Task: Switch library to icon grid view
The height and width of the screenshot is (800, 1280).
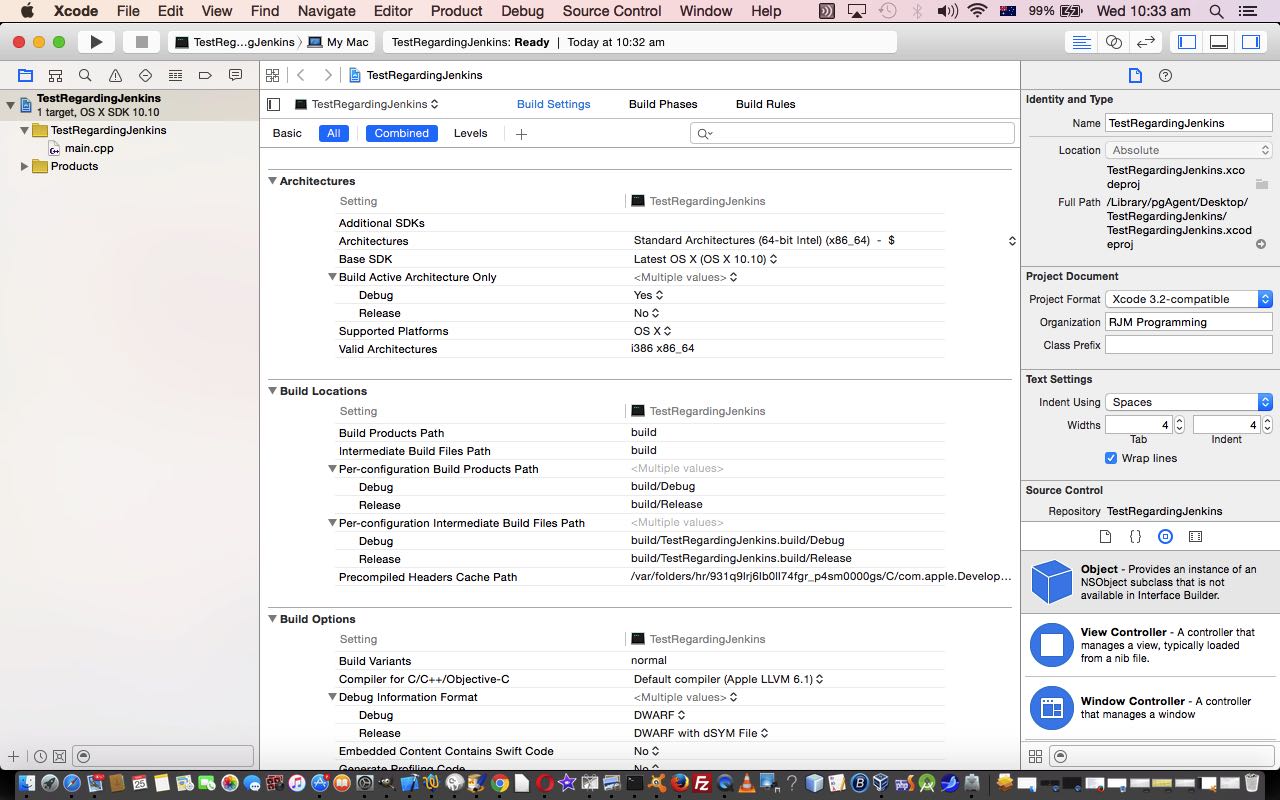Action: 1035,757
